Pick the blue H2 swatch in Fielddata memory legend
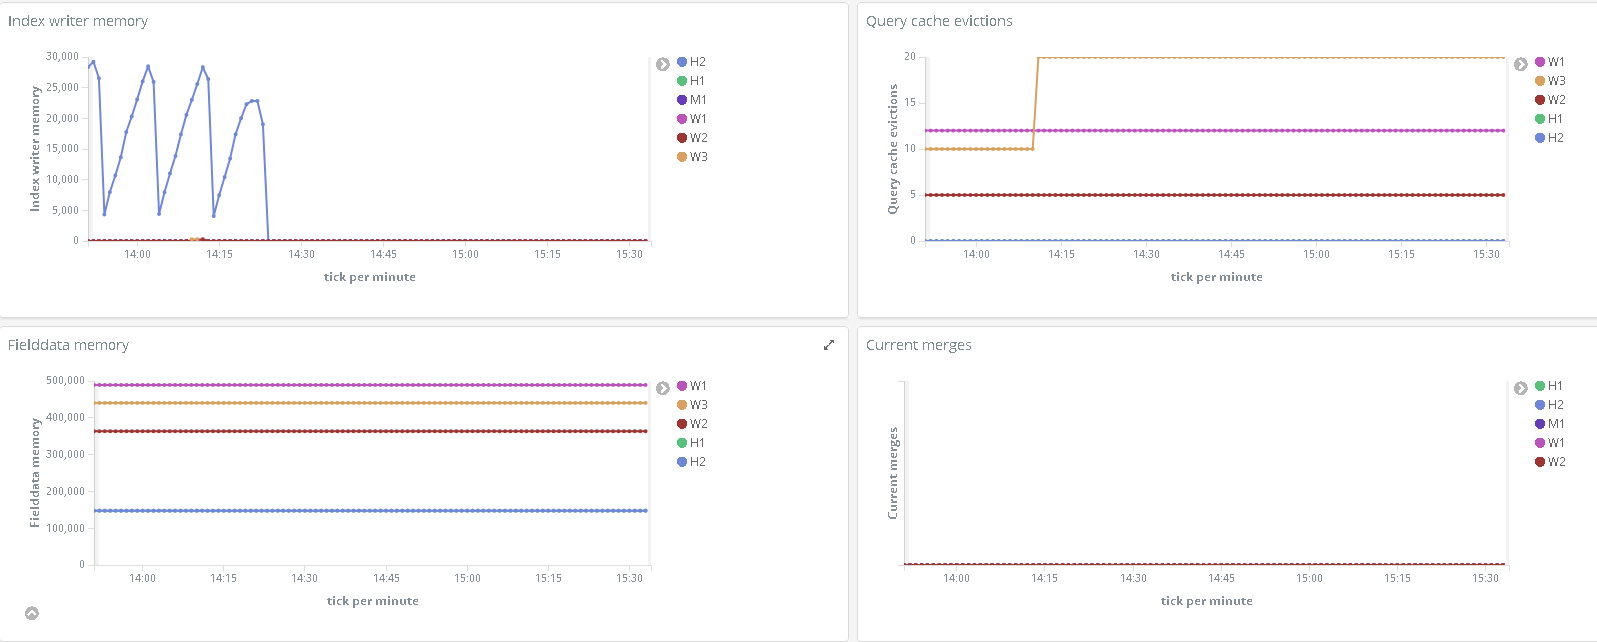This screenshot has height=642, width=1597. click(x=682, y=462)
